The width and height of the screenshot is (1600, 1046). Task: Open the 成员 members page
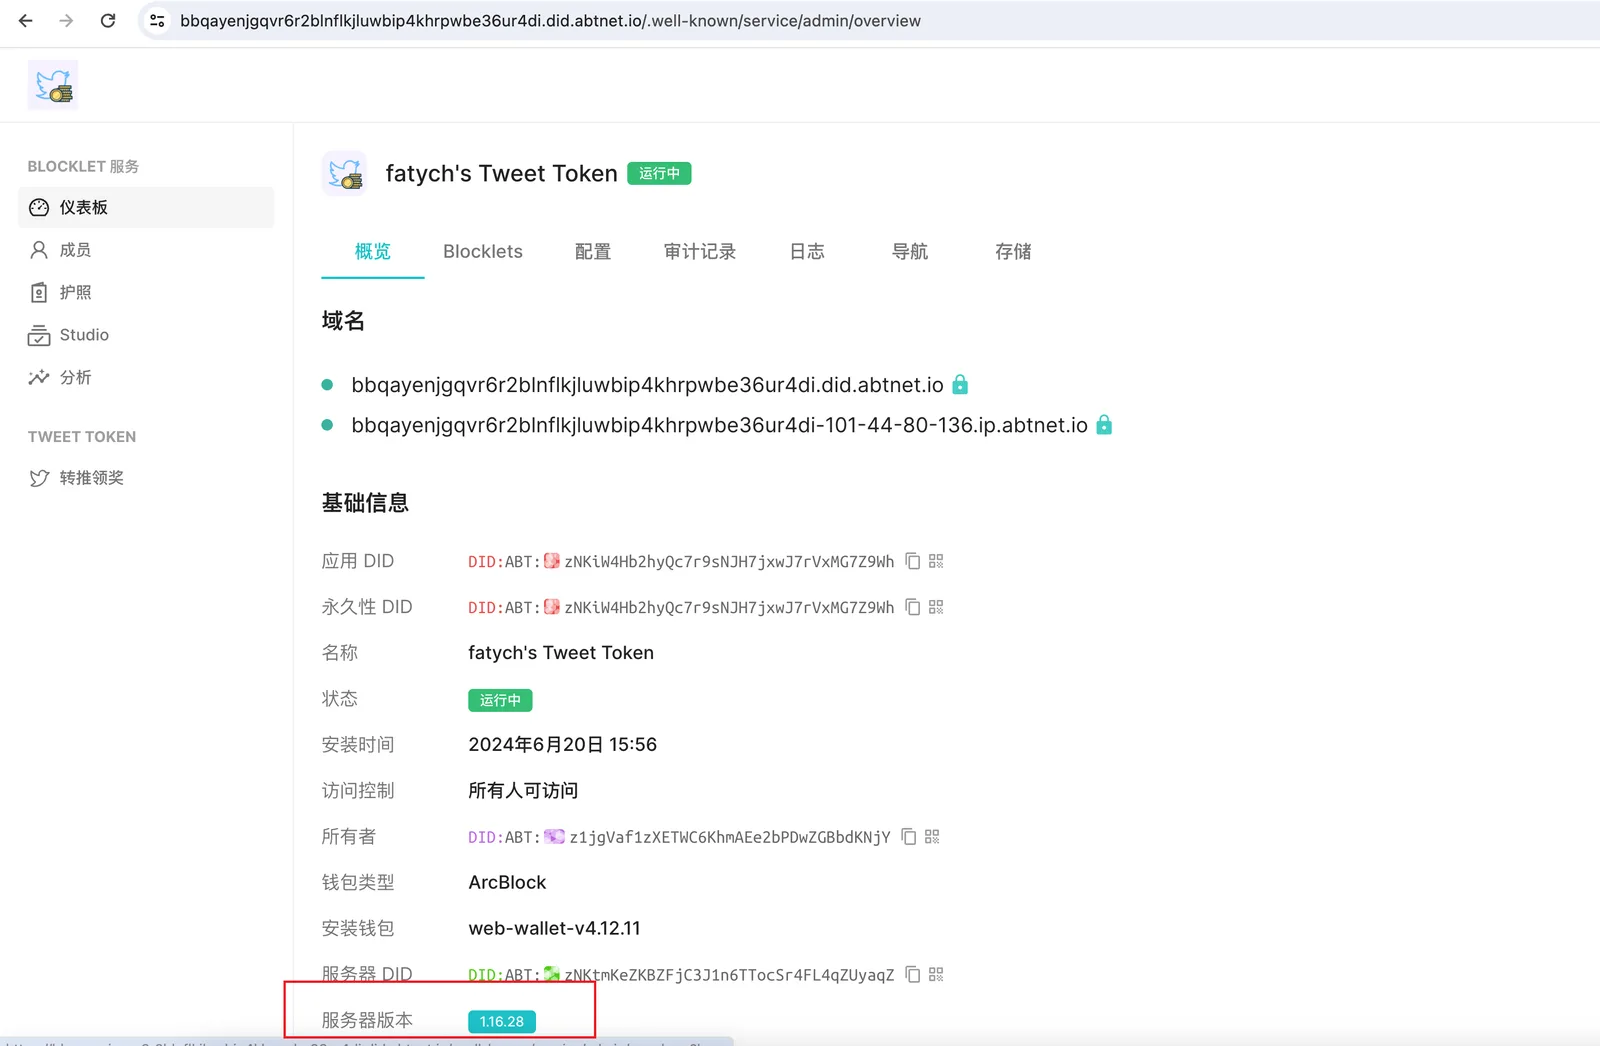146,250
